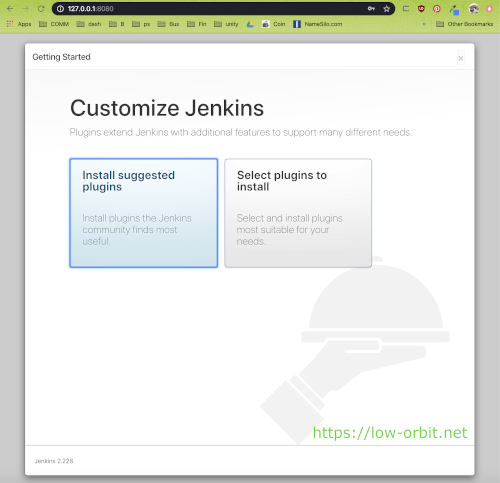This screenshot has width=500, height=483.
Task: Go back using the browser back arrow
Action: (x=10, y=9)
